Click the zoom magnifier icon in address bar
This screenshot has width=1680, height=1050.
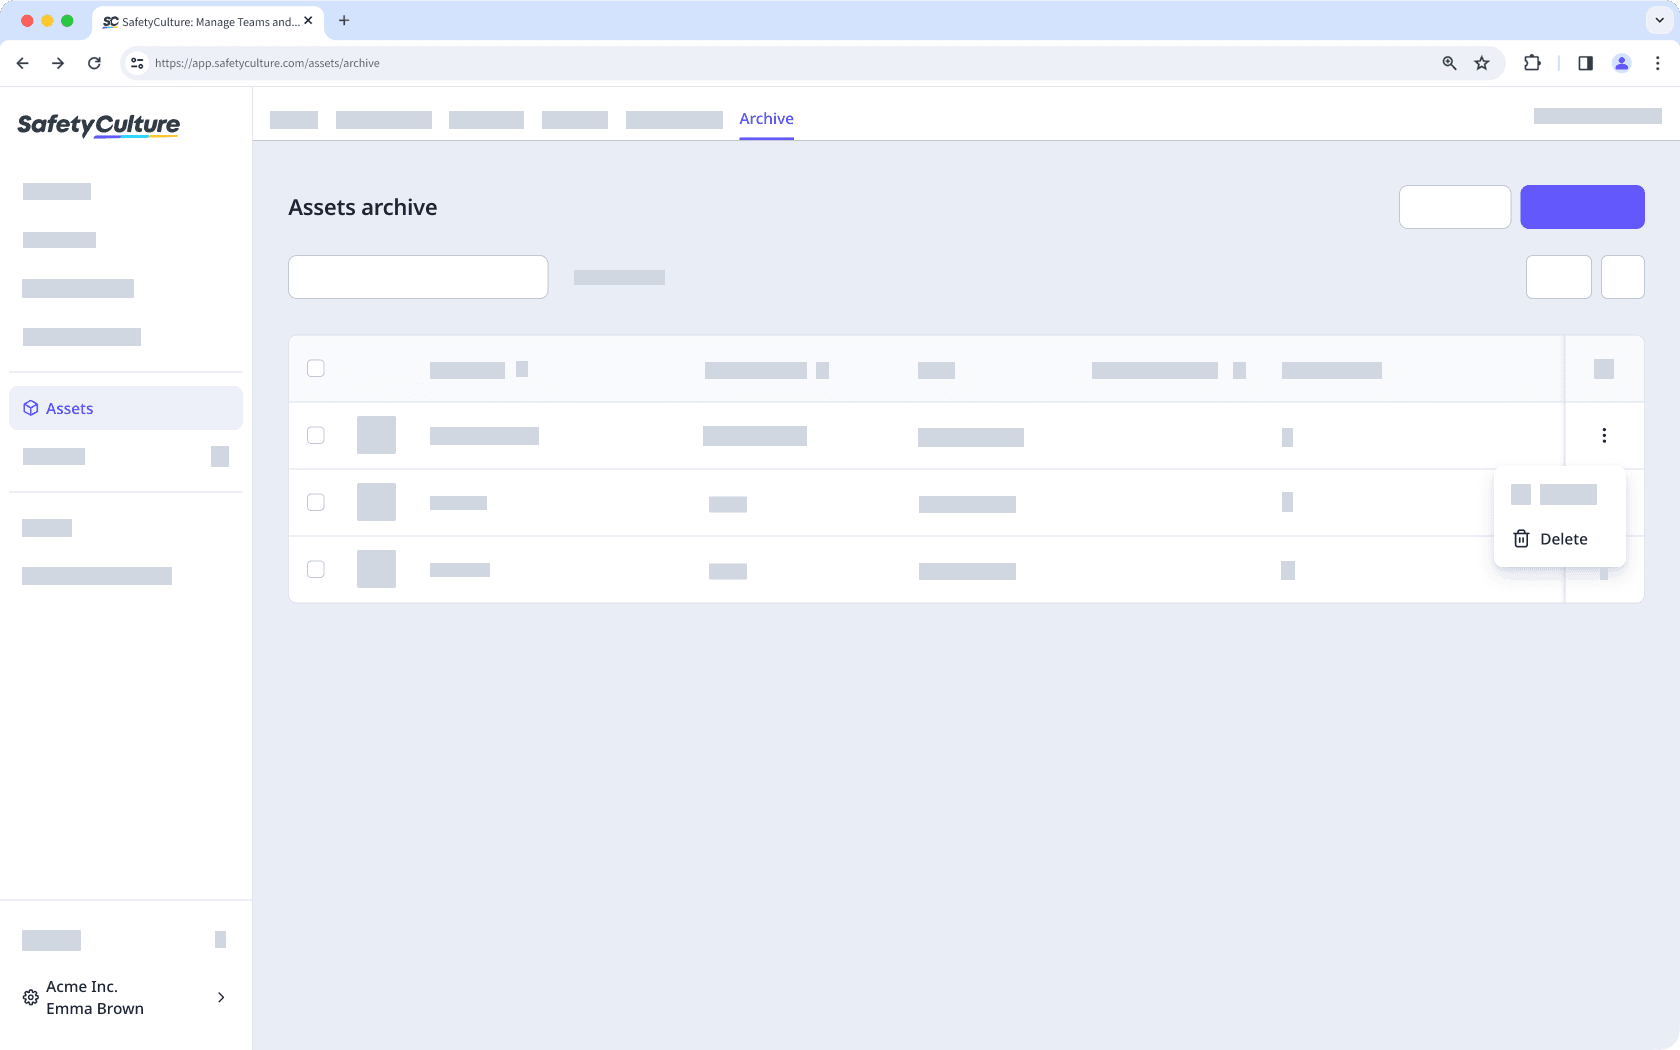(1448, 62)
